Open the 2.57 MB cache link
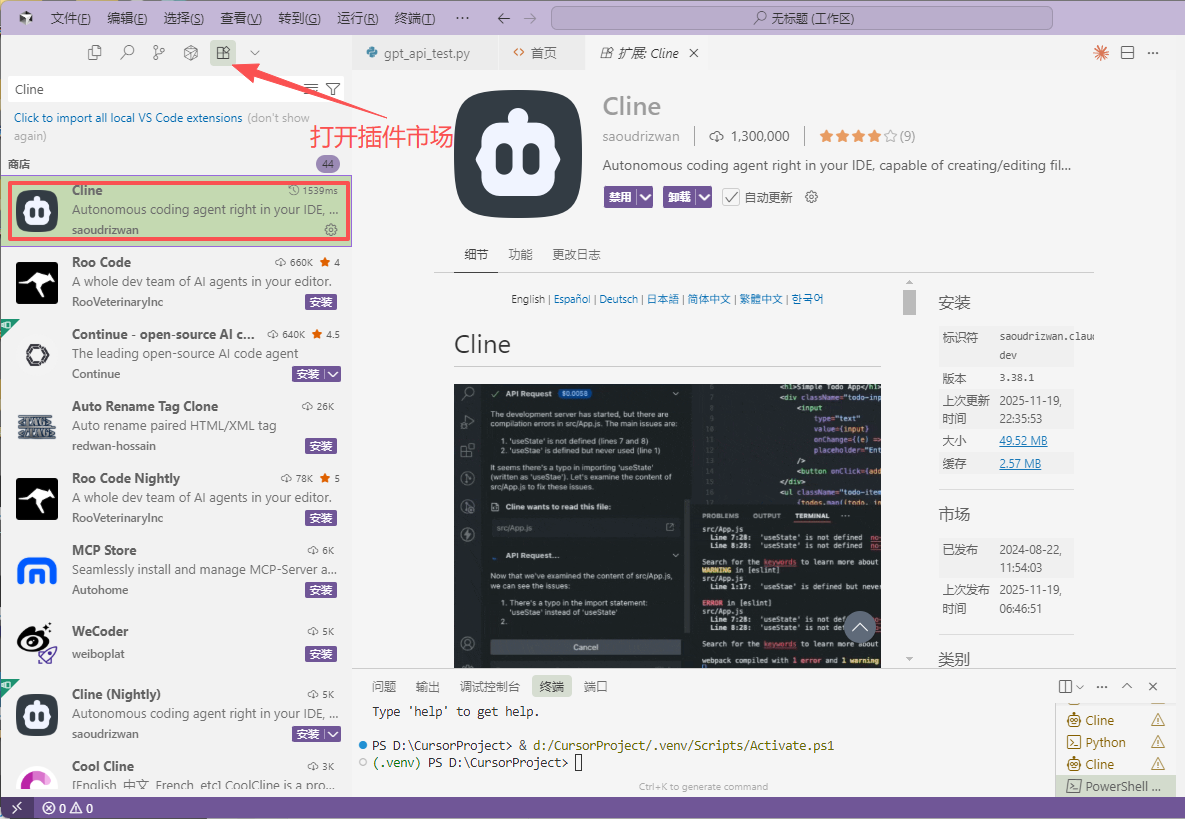The image size is (1185, 819). click(x=1020, y=463)
